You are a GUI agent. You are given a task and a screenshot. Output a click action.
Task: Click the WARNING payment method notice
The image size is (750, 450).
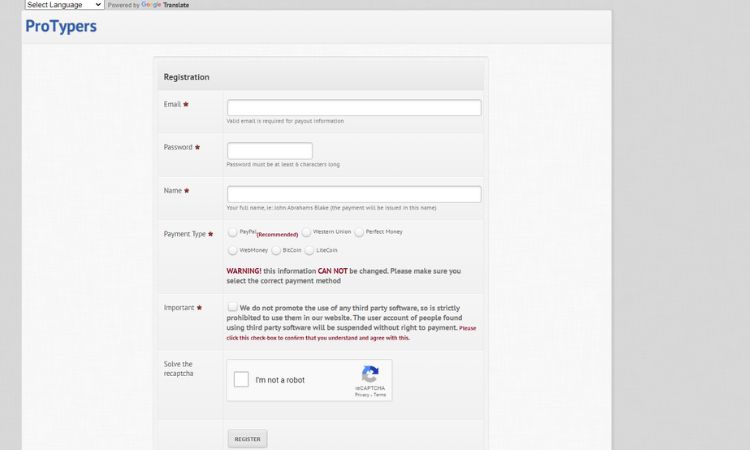click(x=344, y=276)
